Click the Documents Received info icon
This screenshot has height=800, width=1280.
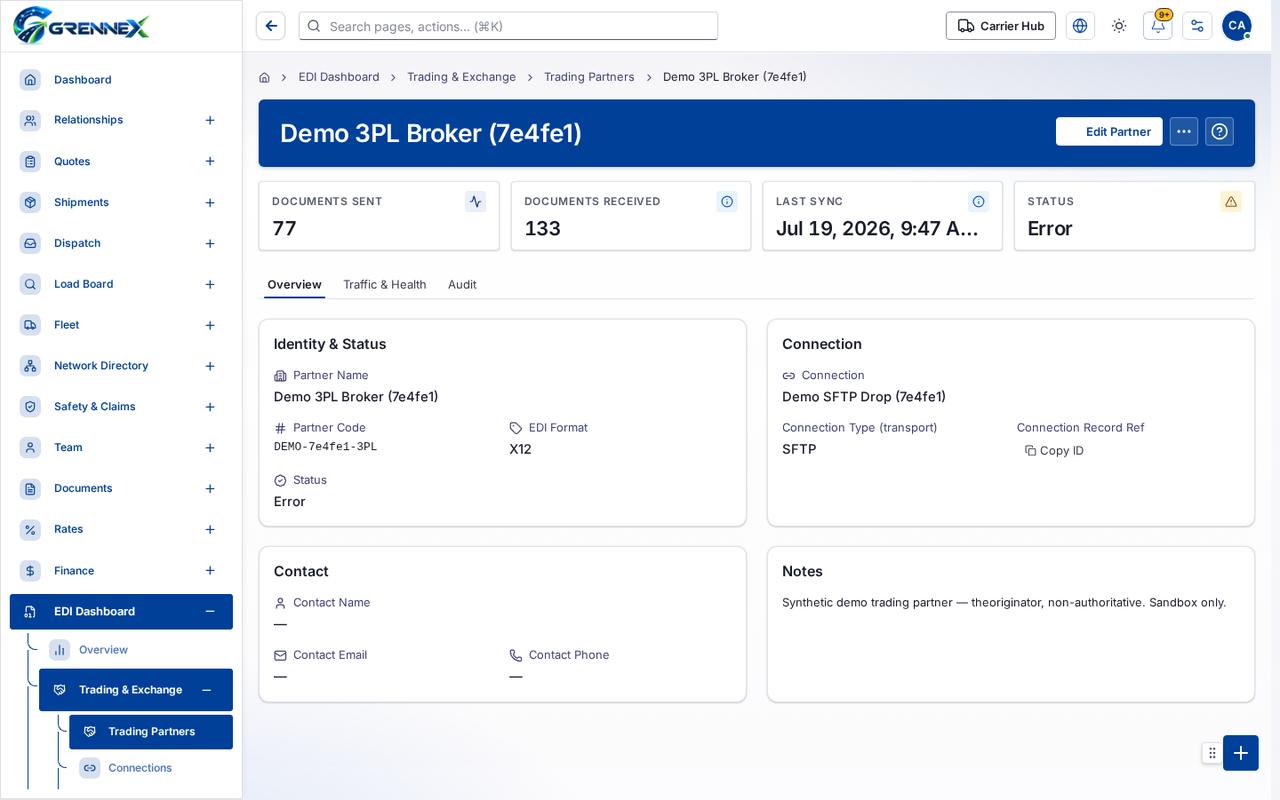(727, 201)
